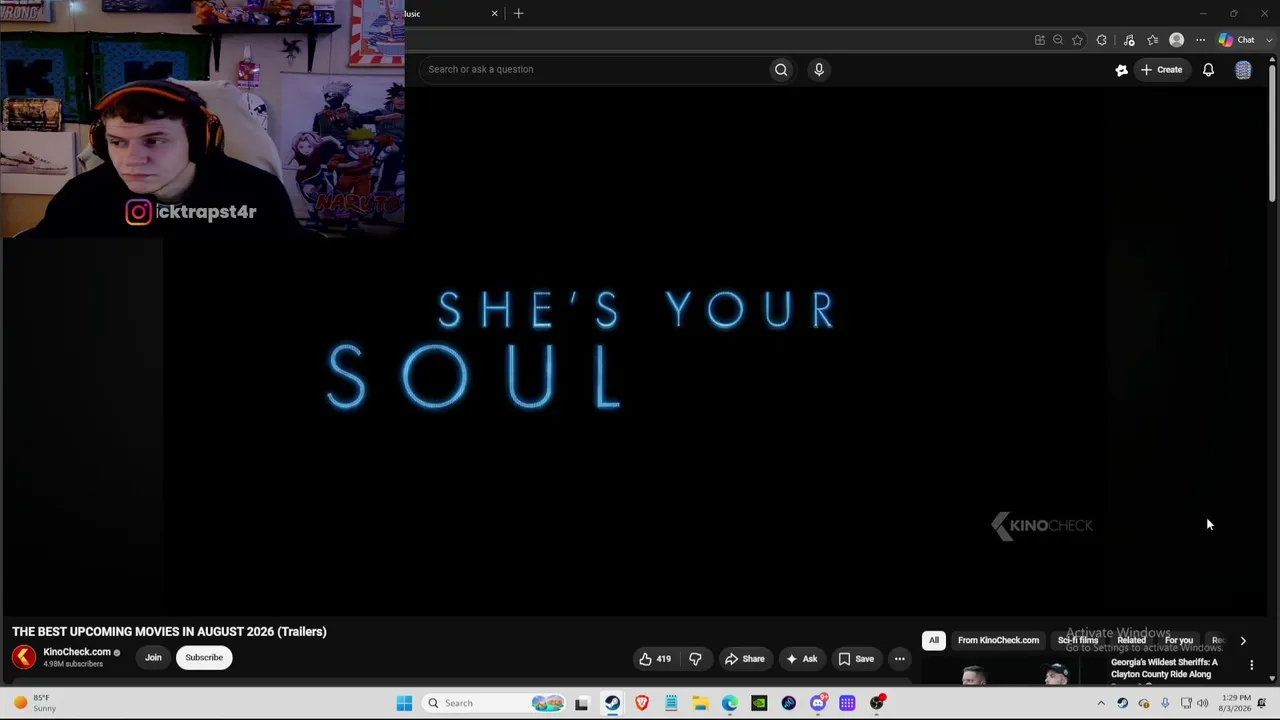Viewport: 1280px width, 720px height.
Task: Focus the 'Search or ask a question' field
Action: coord(595,69)
